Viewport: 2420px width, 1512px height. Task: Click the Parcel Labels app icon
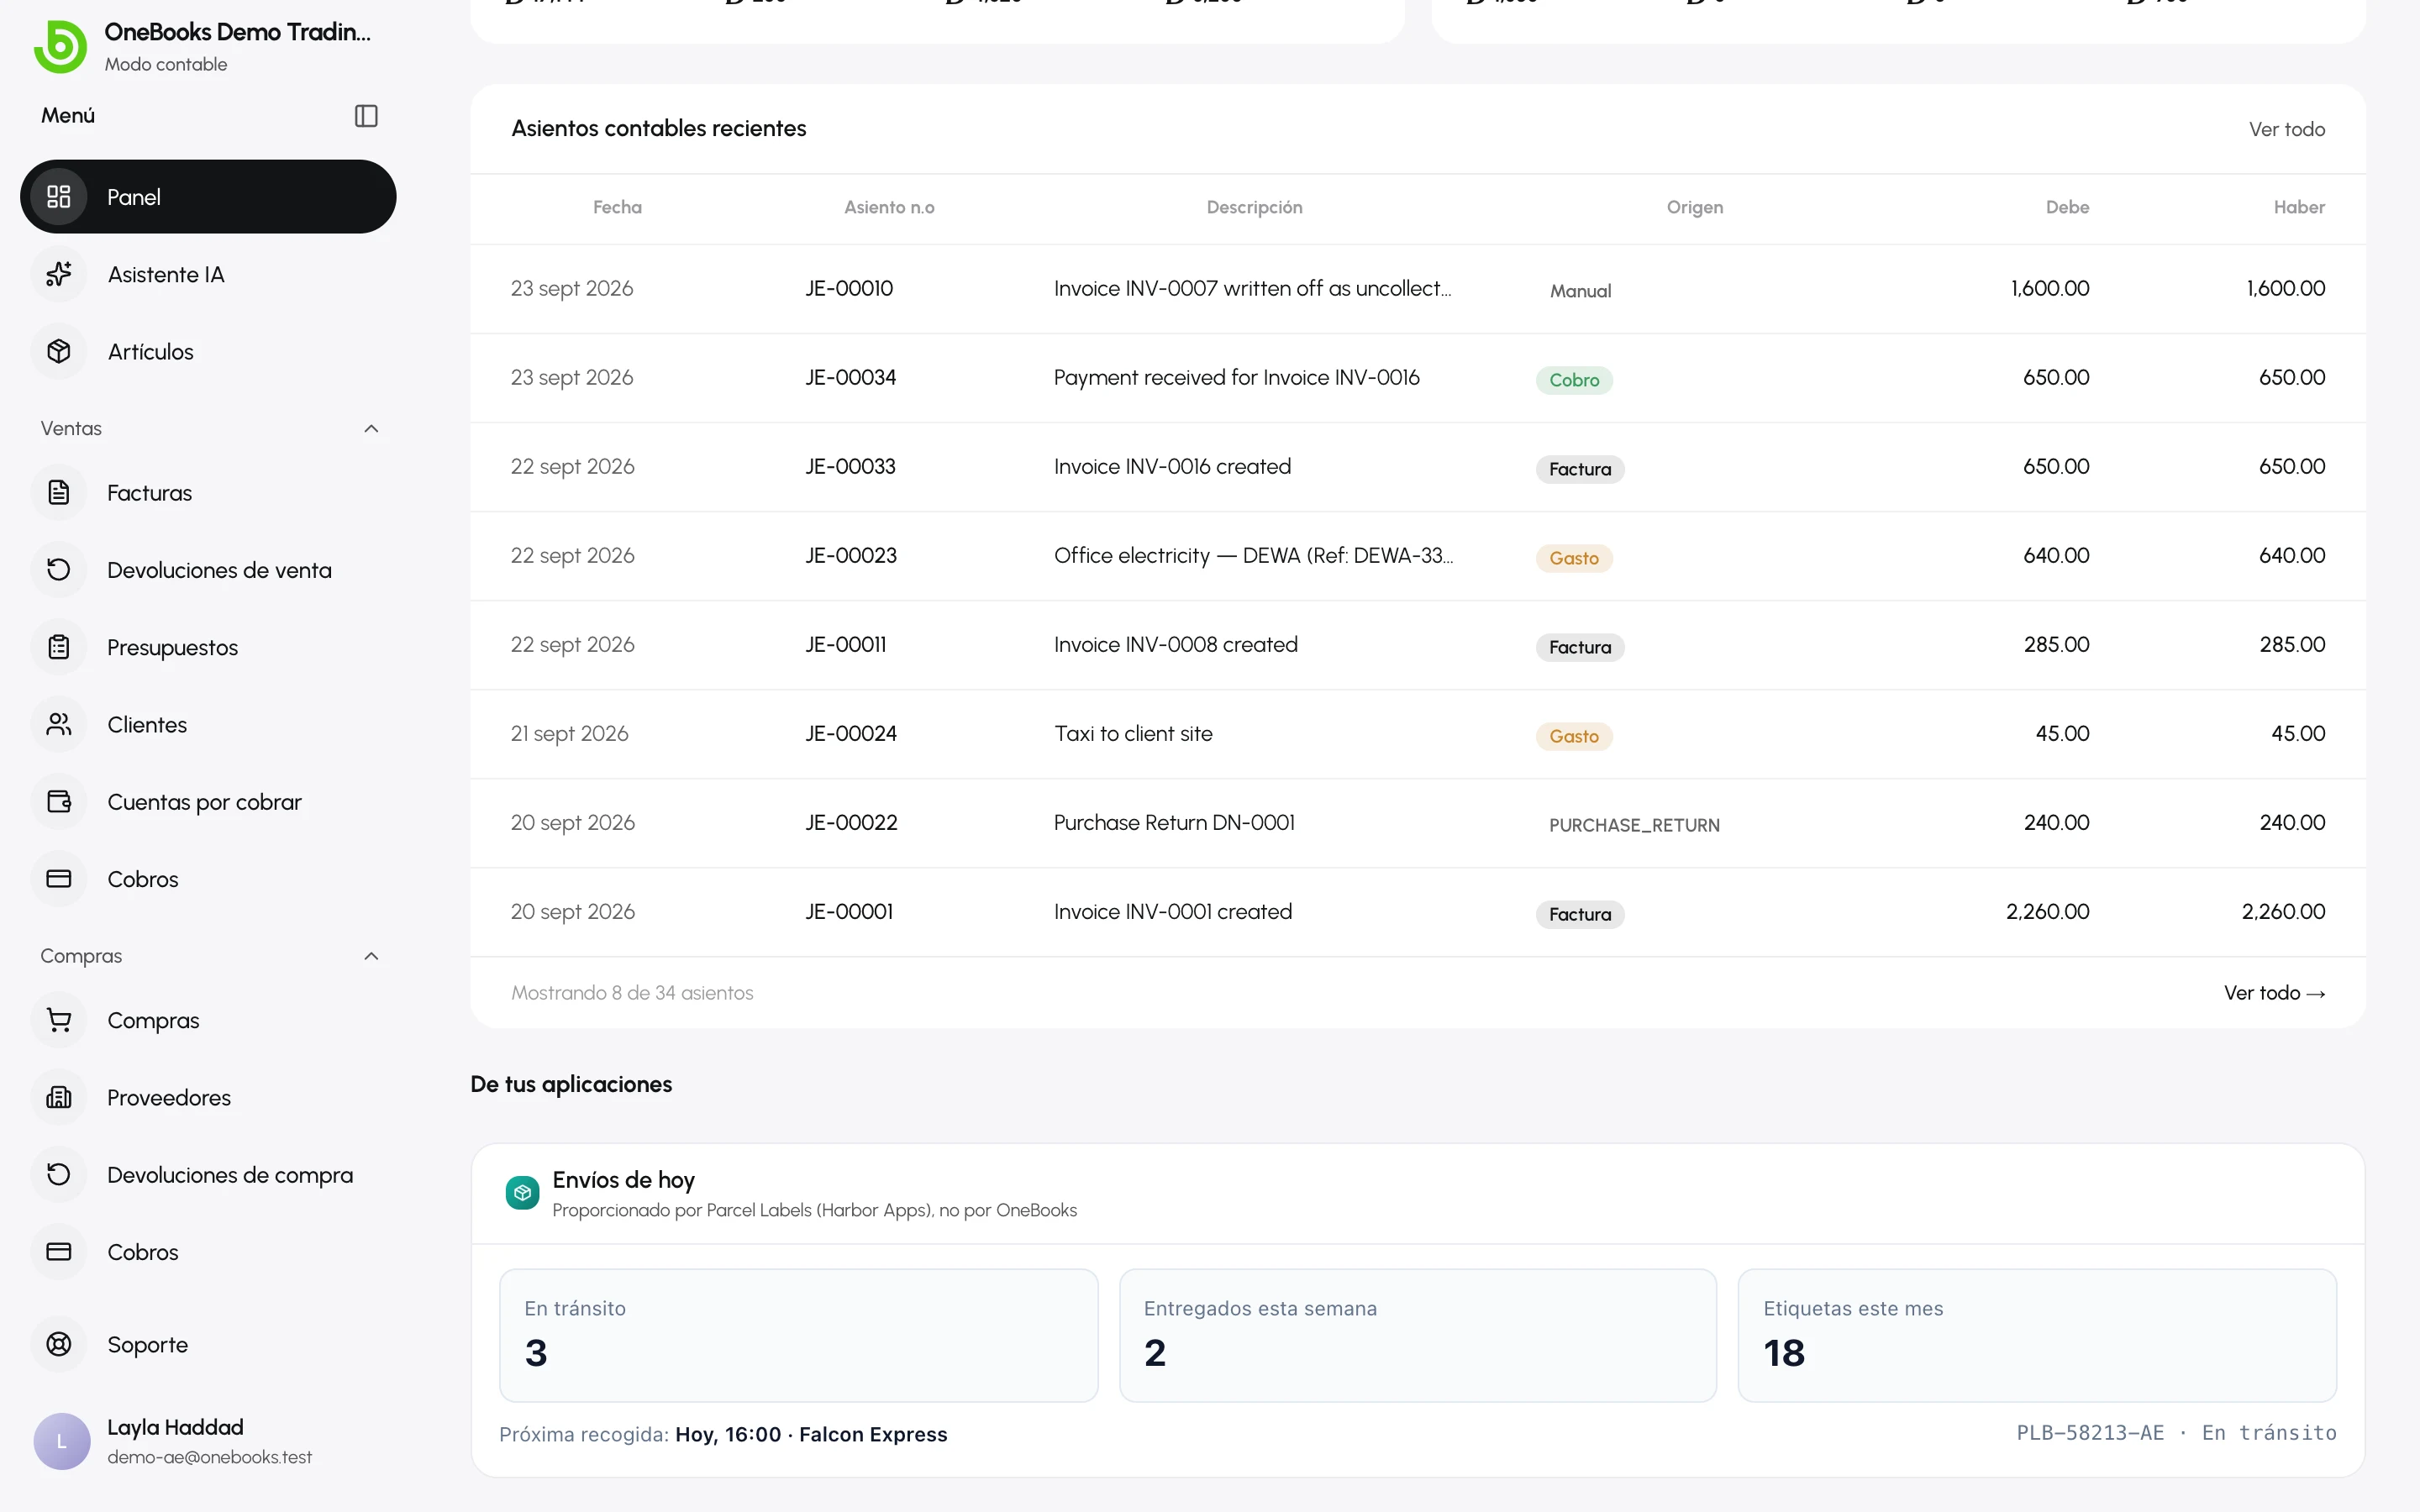click(522, 1192)
